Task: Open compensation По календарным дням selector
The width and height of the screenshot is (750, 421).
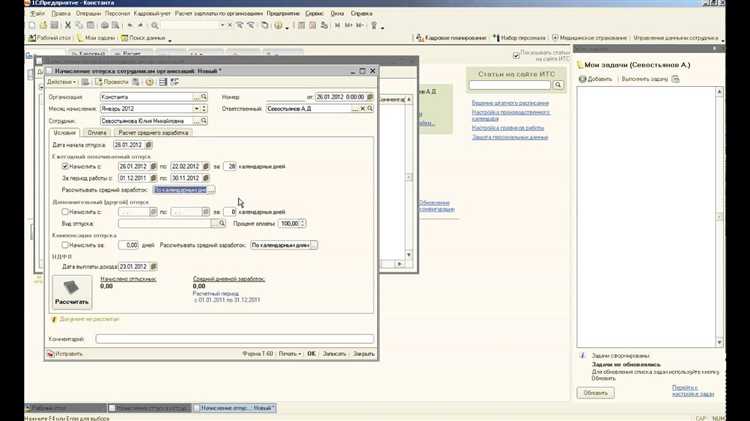Action: pyautogui.click(x=313, y=245)
